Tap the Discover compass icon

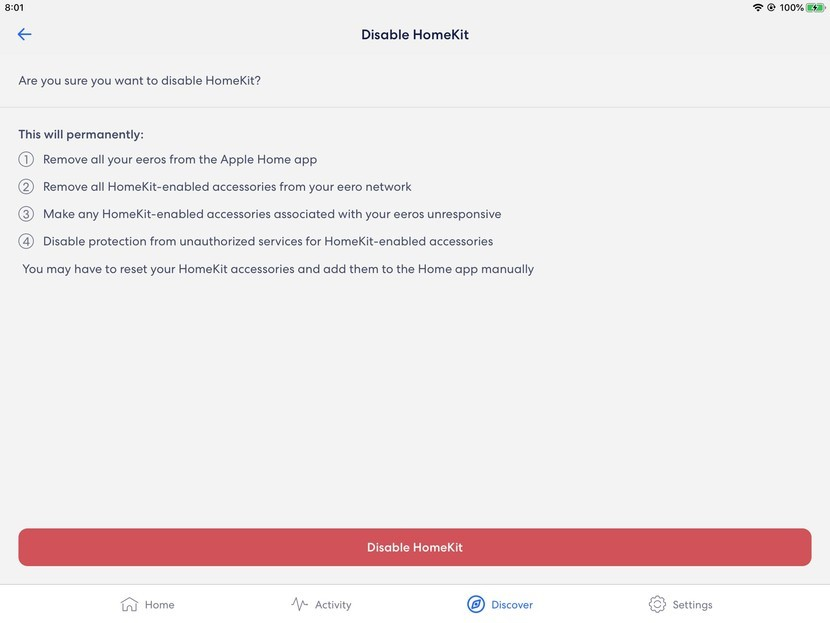[474, 604]
